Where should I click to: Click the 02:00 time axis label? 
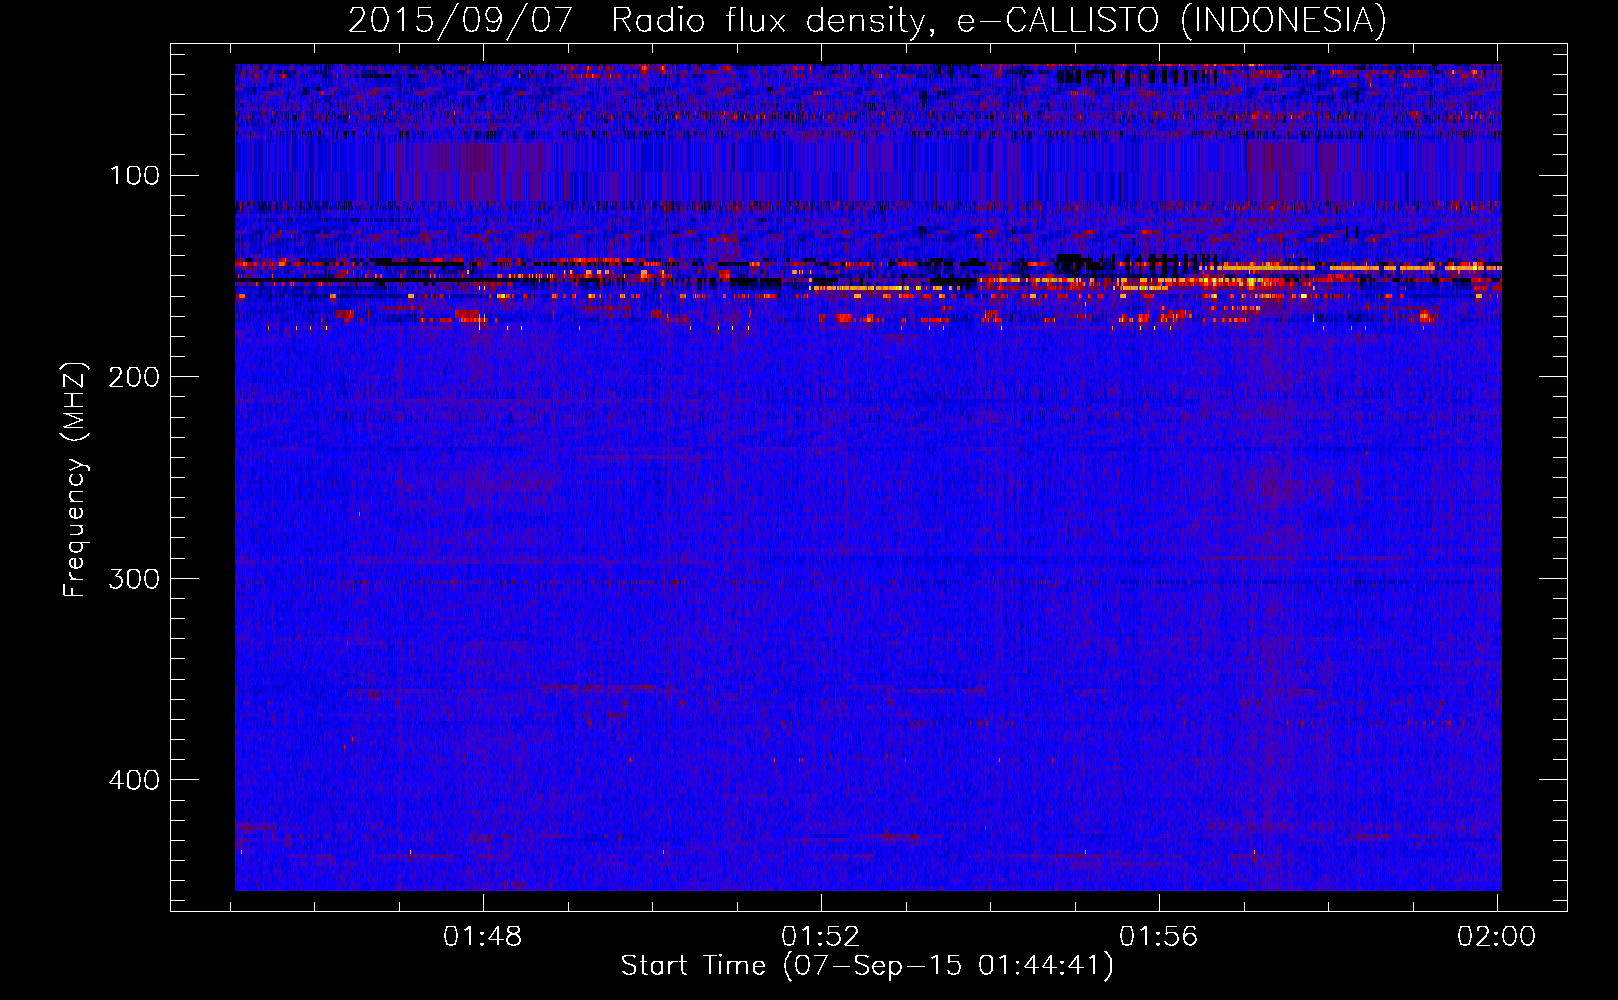(1496, 937)
